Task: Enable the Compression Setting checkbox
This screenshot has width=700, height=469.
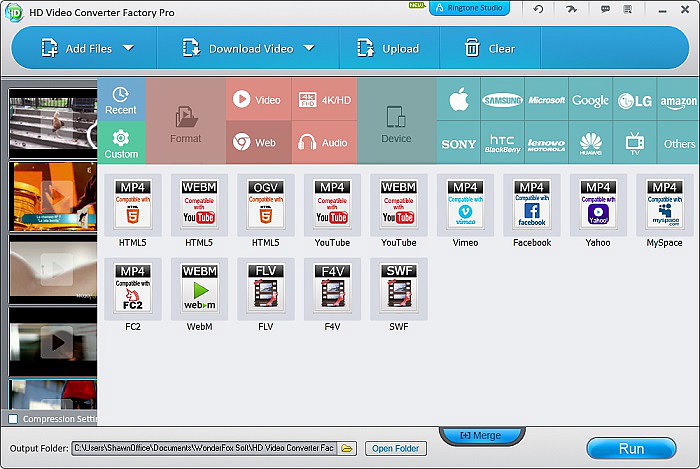Action: (13, 419)
